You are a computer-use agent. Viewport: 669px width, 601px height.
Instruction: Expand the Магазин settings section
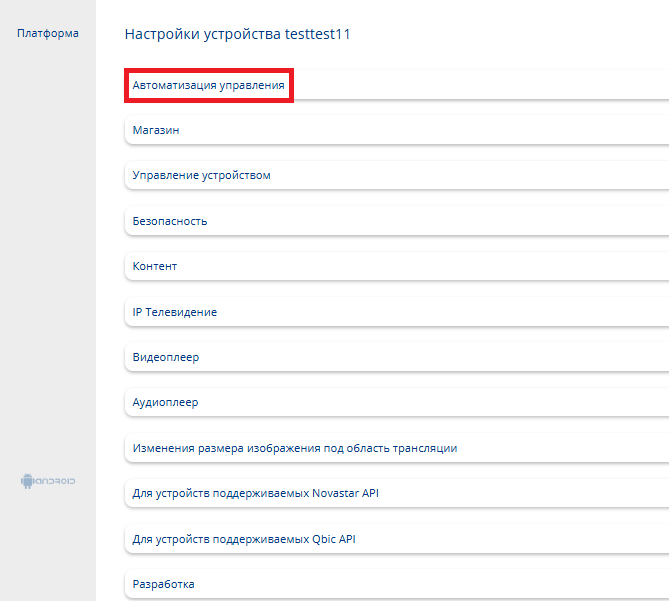click(x=156, y=130)
